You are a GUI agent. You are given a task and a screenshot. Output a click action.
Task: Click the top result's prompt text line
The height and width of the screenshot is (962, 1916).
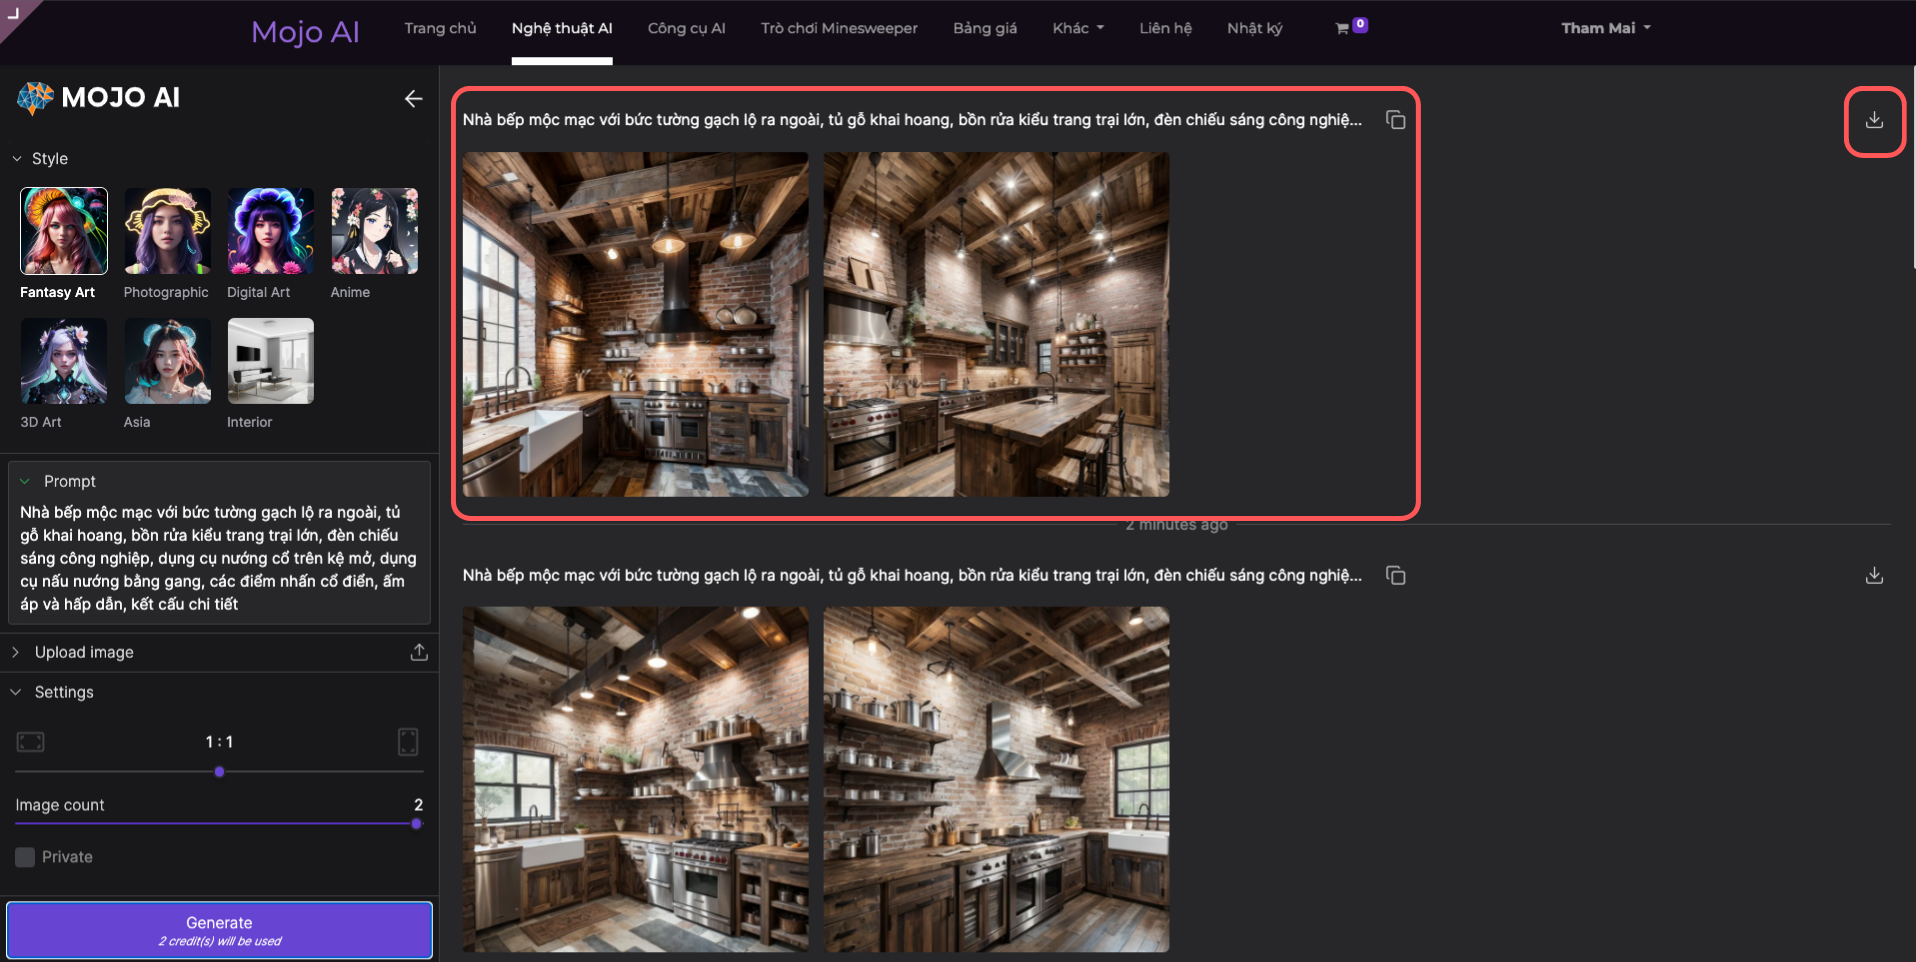(x=912, y=120)
